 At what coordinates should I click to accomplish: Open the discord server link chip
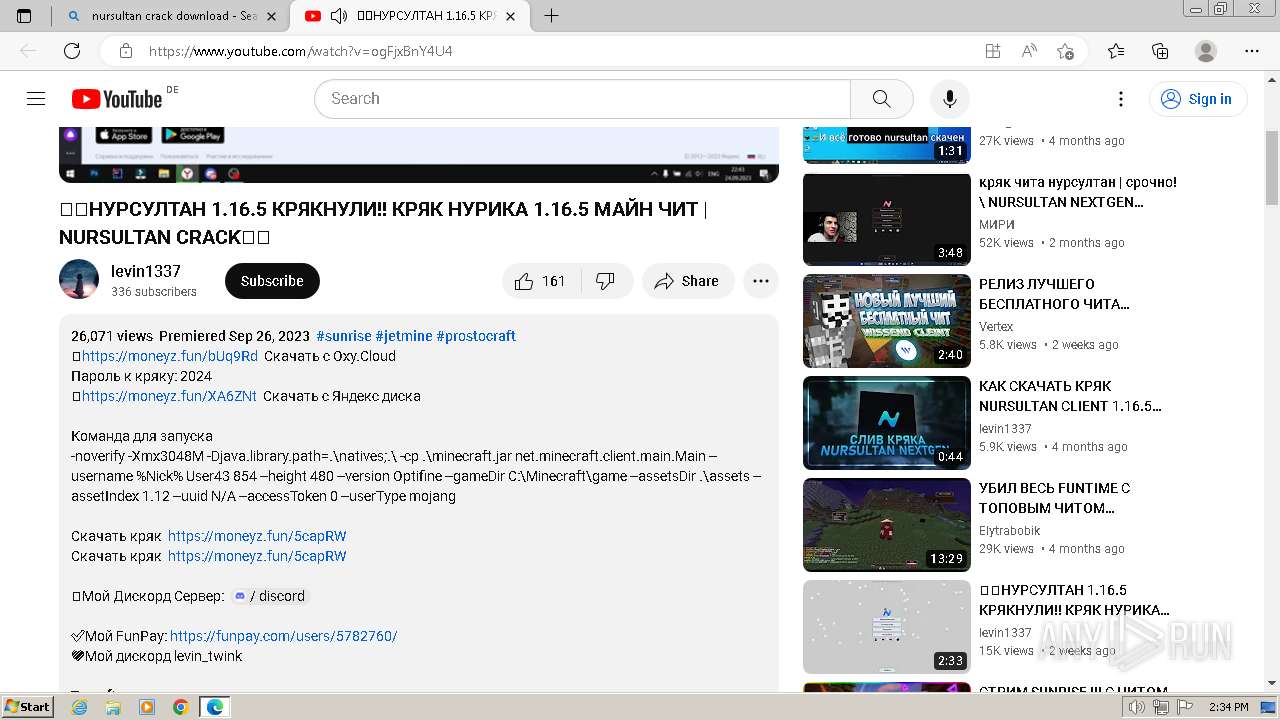[269, 596]
